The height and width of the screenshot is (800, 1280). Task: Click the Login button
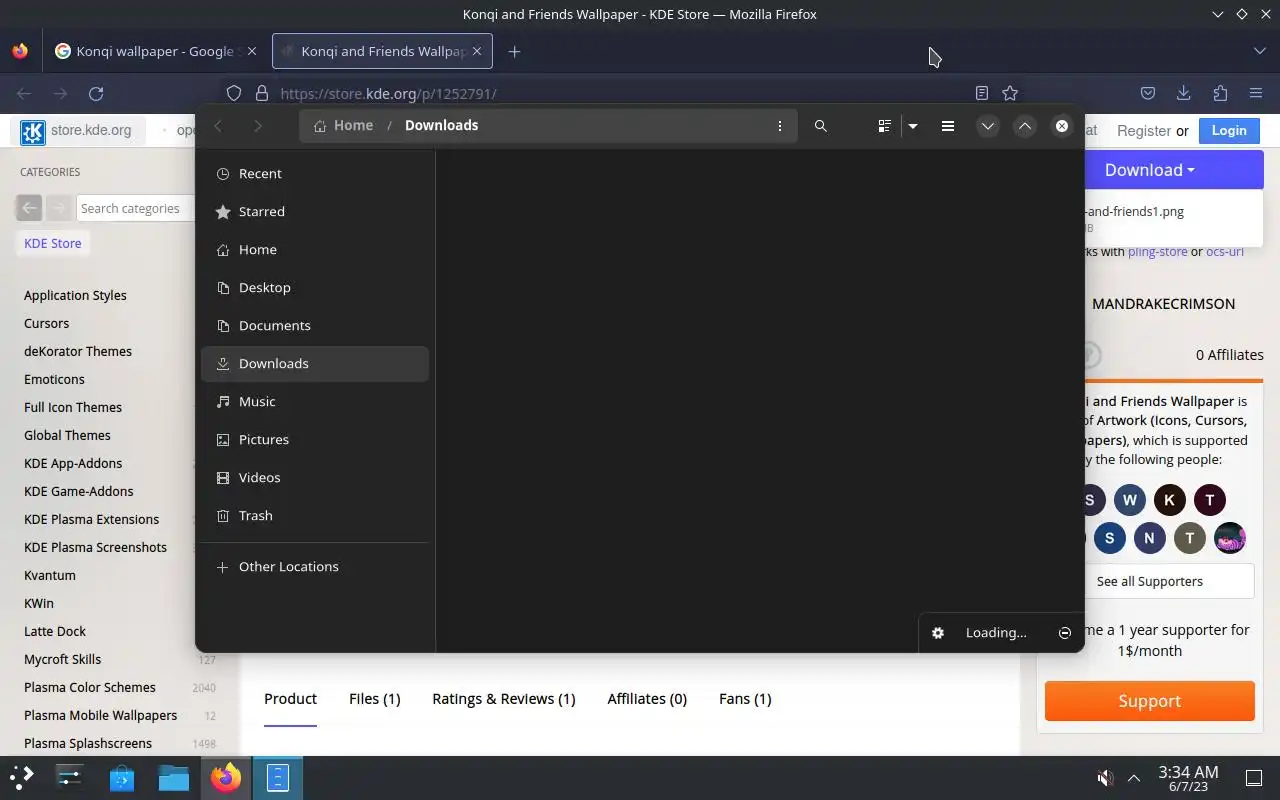(x=1229, y=130)
